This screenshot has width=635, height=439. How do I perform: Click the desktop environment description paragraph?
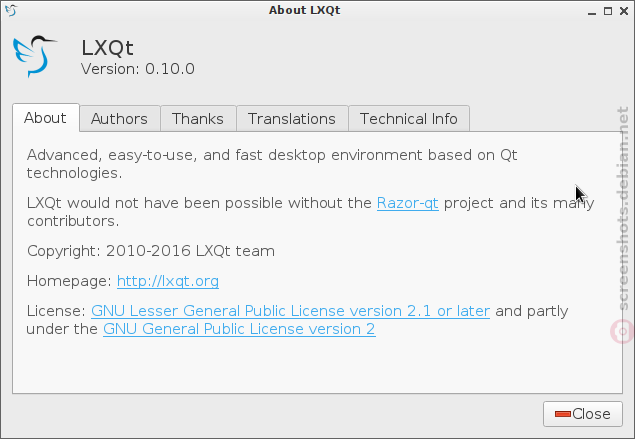272,164
